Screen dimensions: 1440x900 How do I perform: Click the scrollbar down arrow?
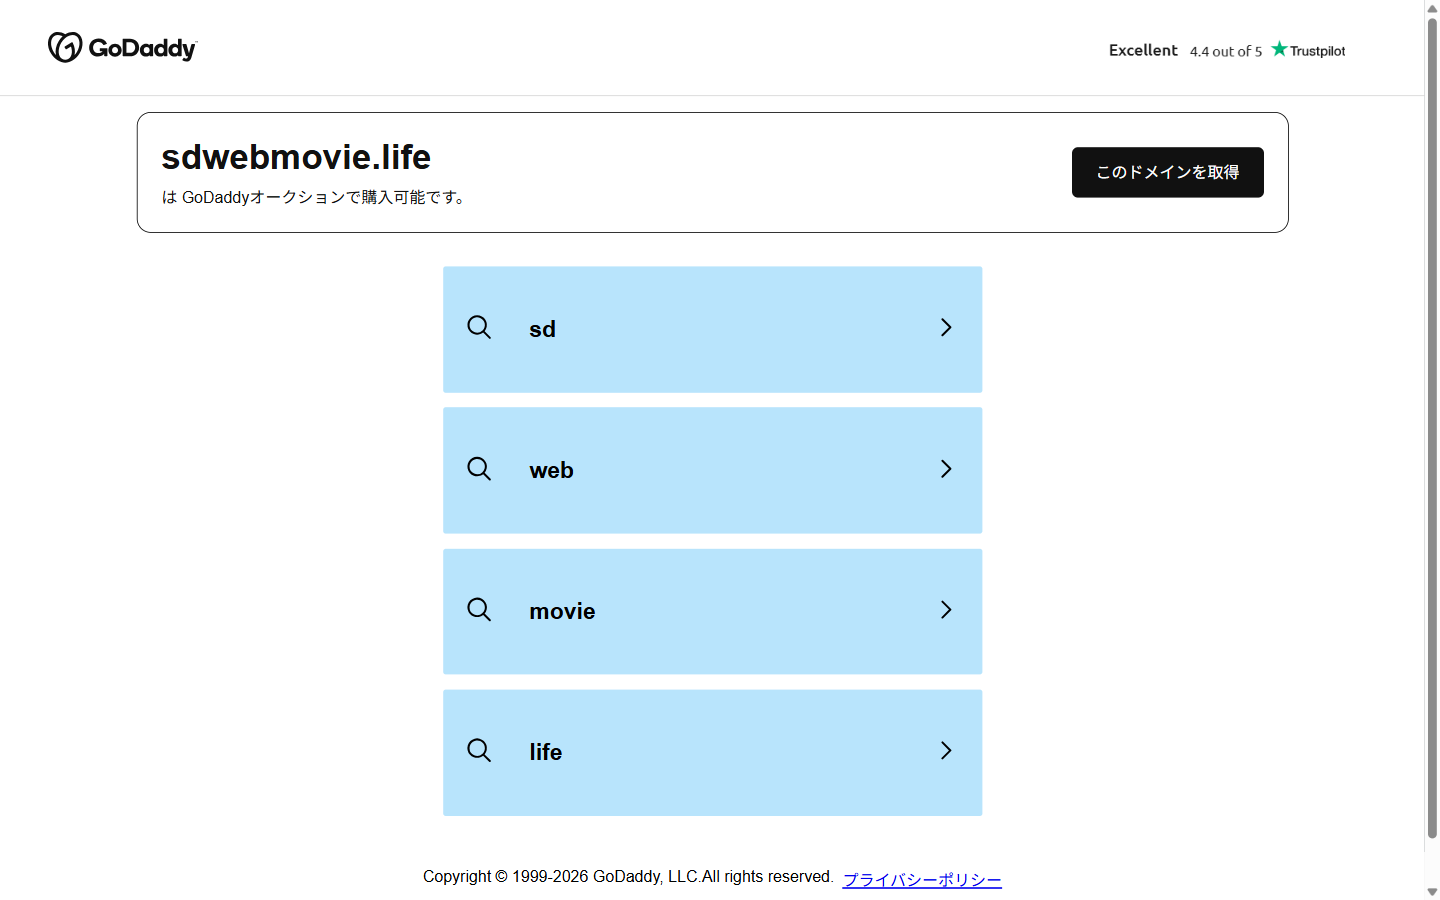(x=1432, y=891)
